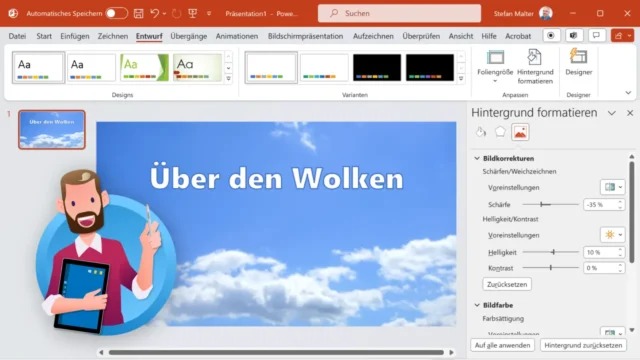
Task: Switch to the Einfügen tab
Action: click(x=75, y=36)
